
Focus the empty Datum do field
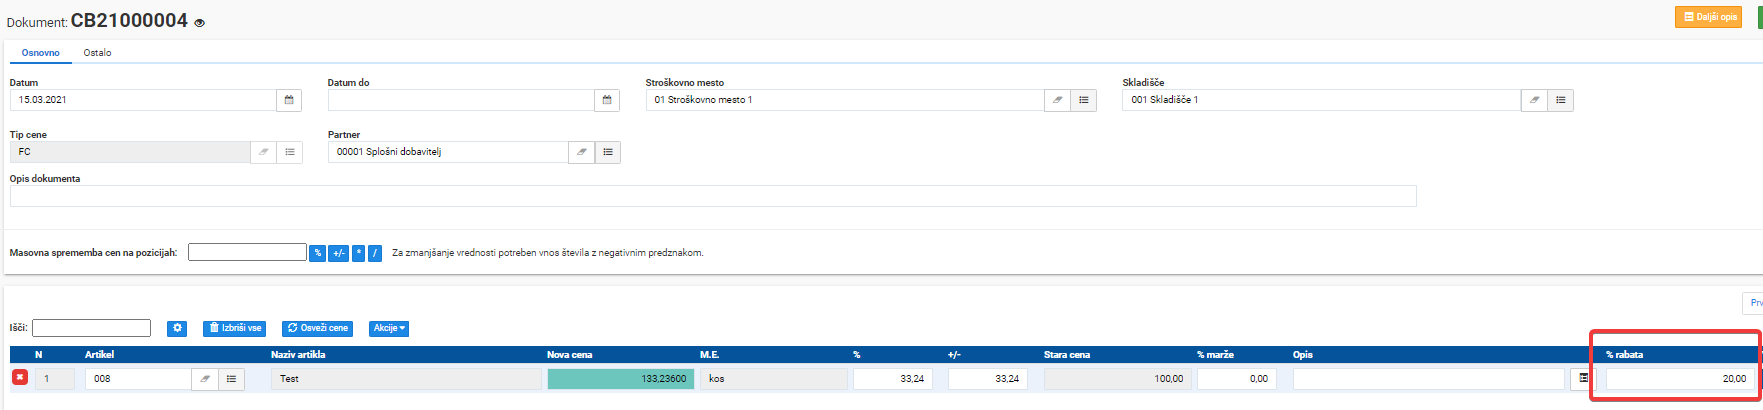click(x=461, y=100)
